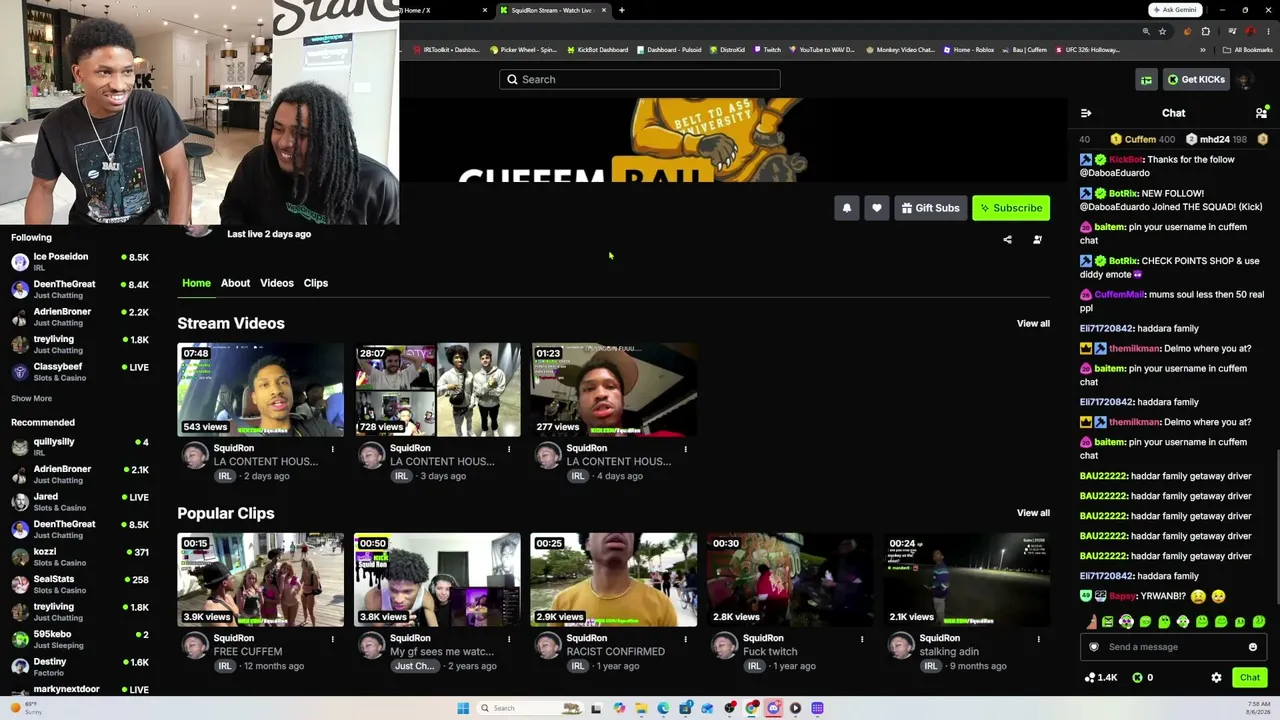Click the notification bell icon
1280x720 pixels.
pos(847,208)
